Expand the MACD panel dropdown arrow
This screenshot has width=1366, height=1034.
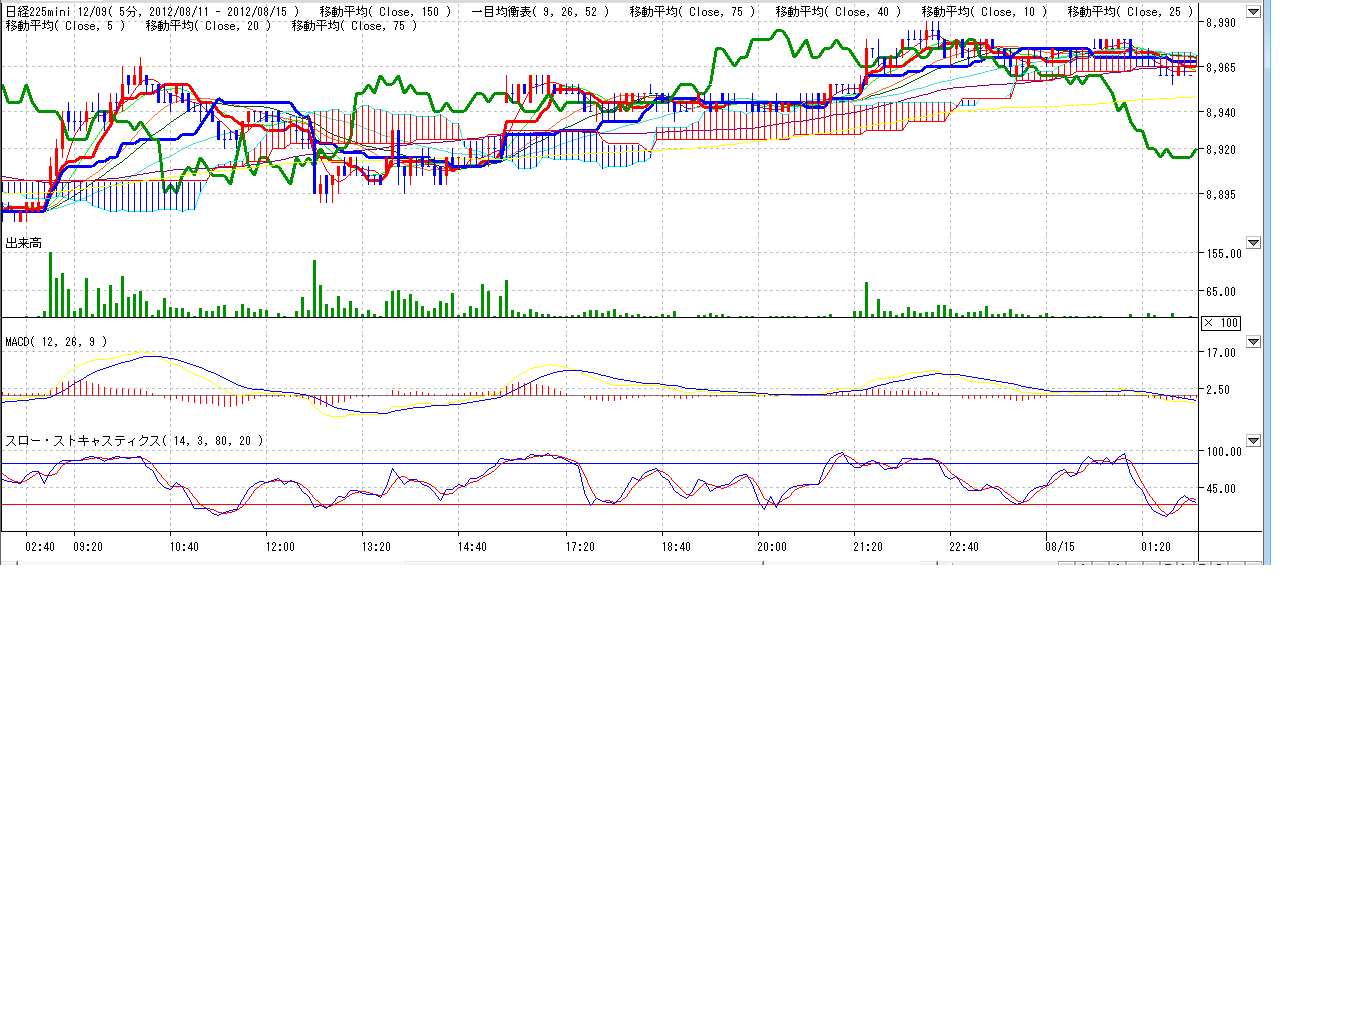pos(1253,342)
